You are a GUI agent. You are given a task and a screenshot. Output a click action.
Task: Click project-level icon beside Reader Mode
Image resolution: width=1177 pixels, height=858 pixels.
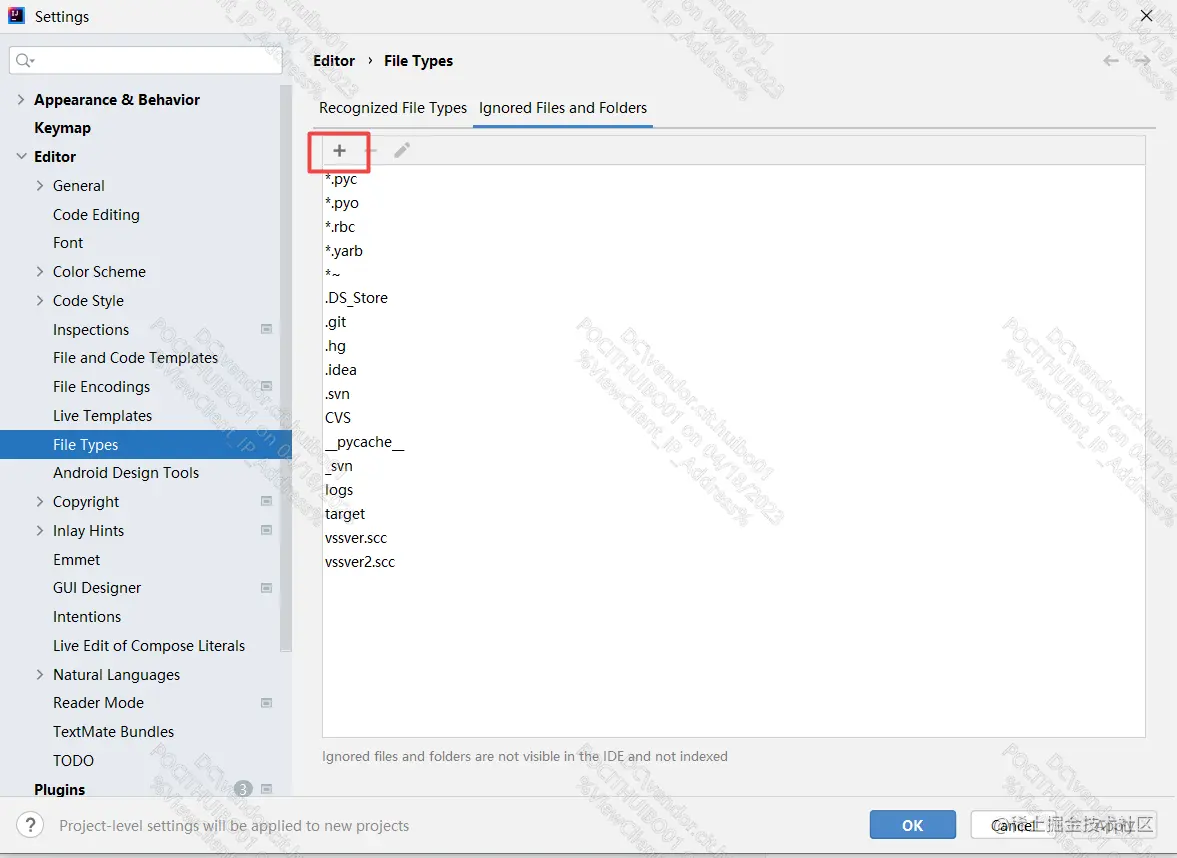266,703
